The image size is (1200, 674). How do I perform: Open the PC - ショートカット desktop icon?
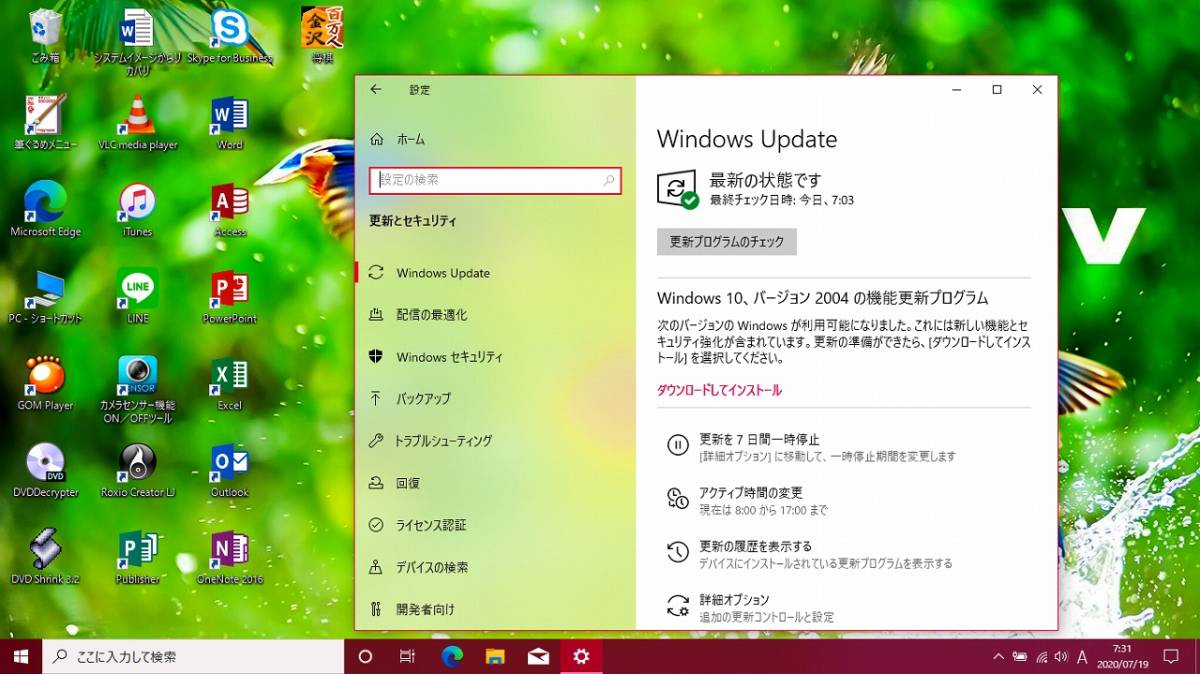(45, 296)
